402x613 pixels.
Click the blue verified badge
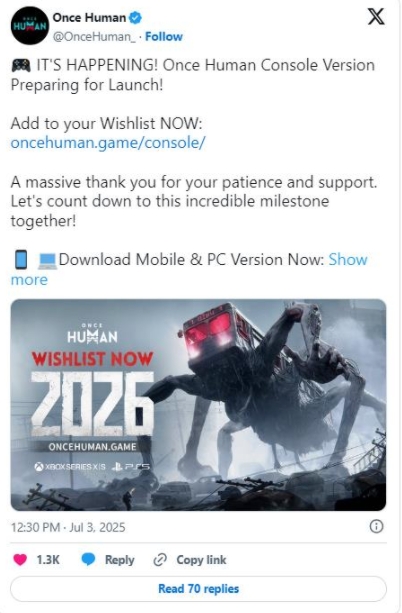click(135, 18)
